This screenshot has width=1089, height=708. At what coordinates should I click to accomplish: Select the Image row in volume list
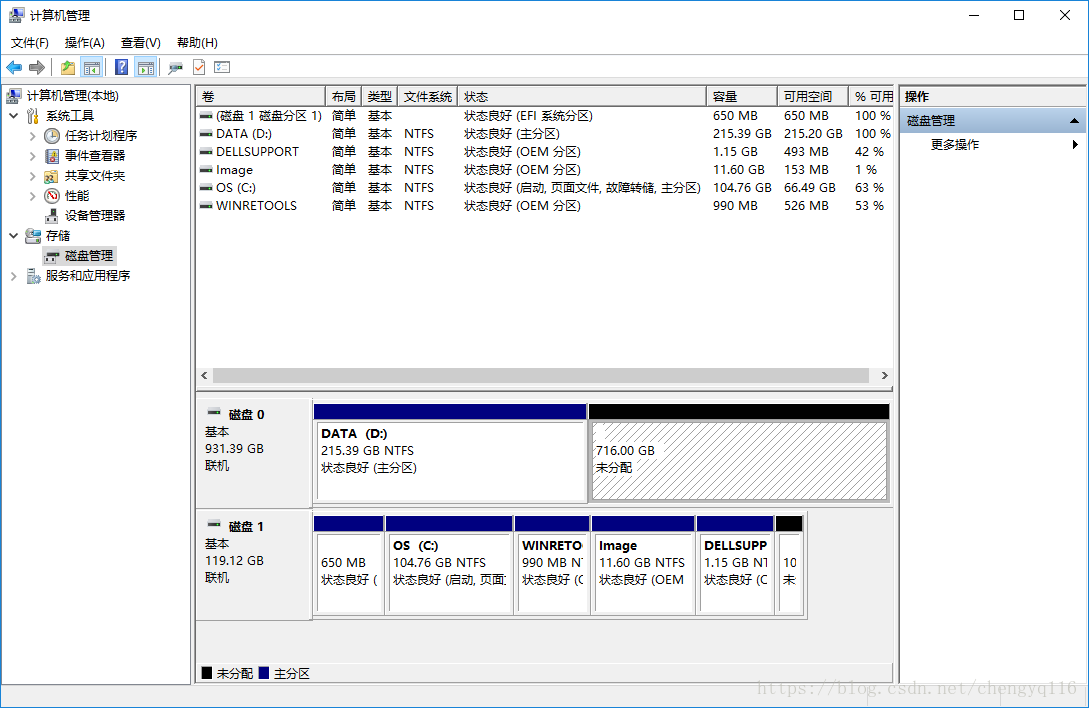[x=544, y=170]
